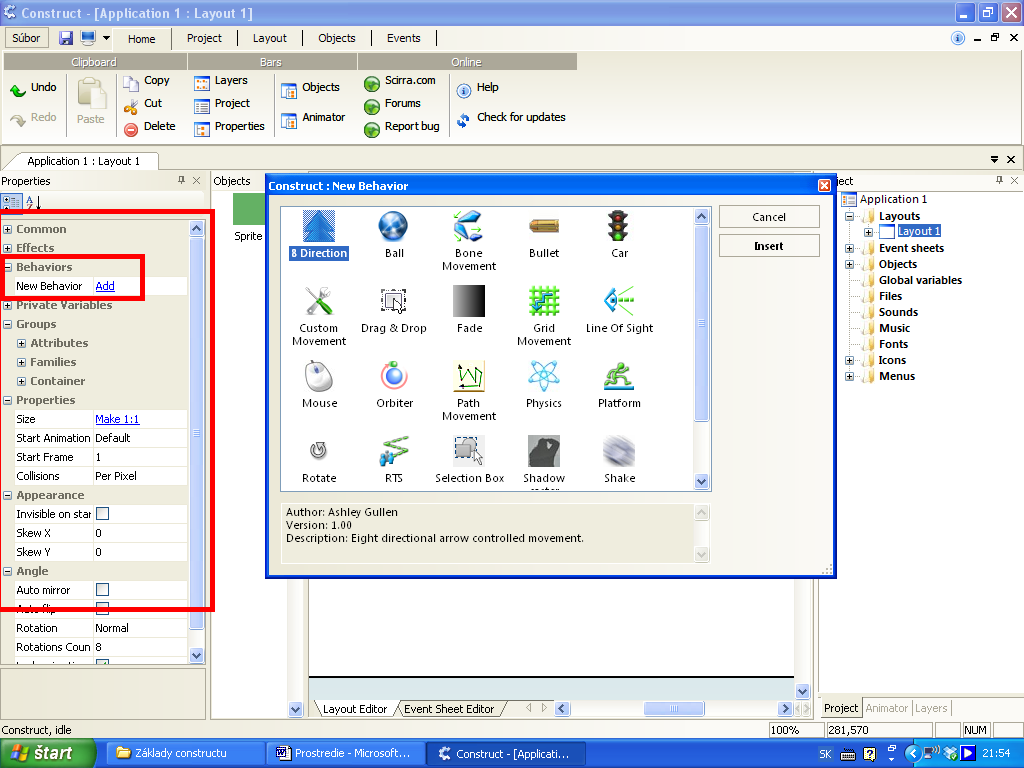Click the Drag & Drop behavior icon

394,303
